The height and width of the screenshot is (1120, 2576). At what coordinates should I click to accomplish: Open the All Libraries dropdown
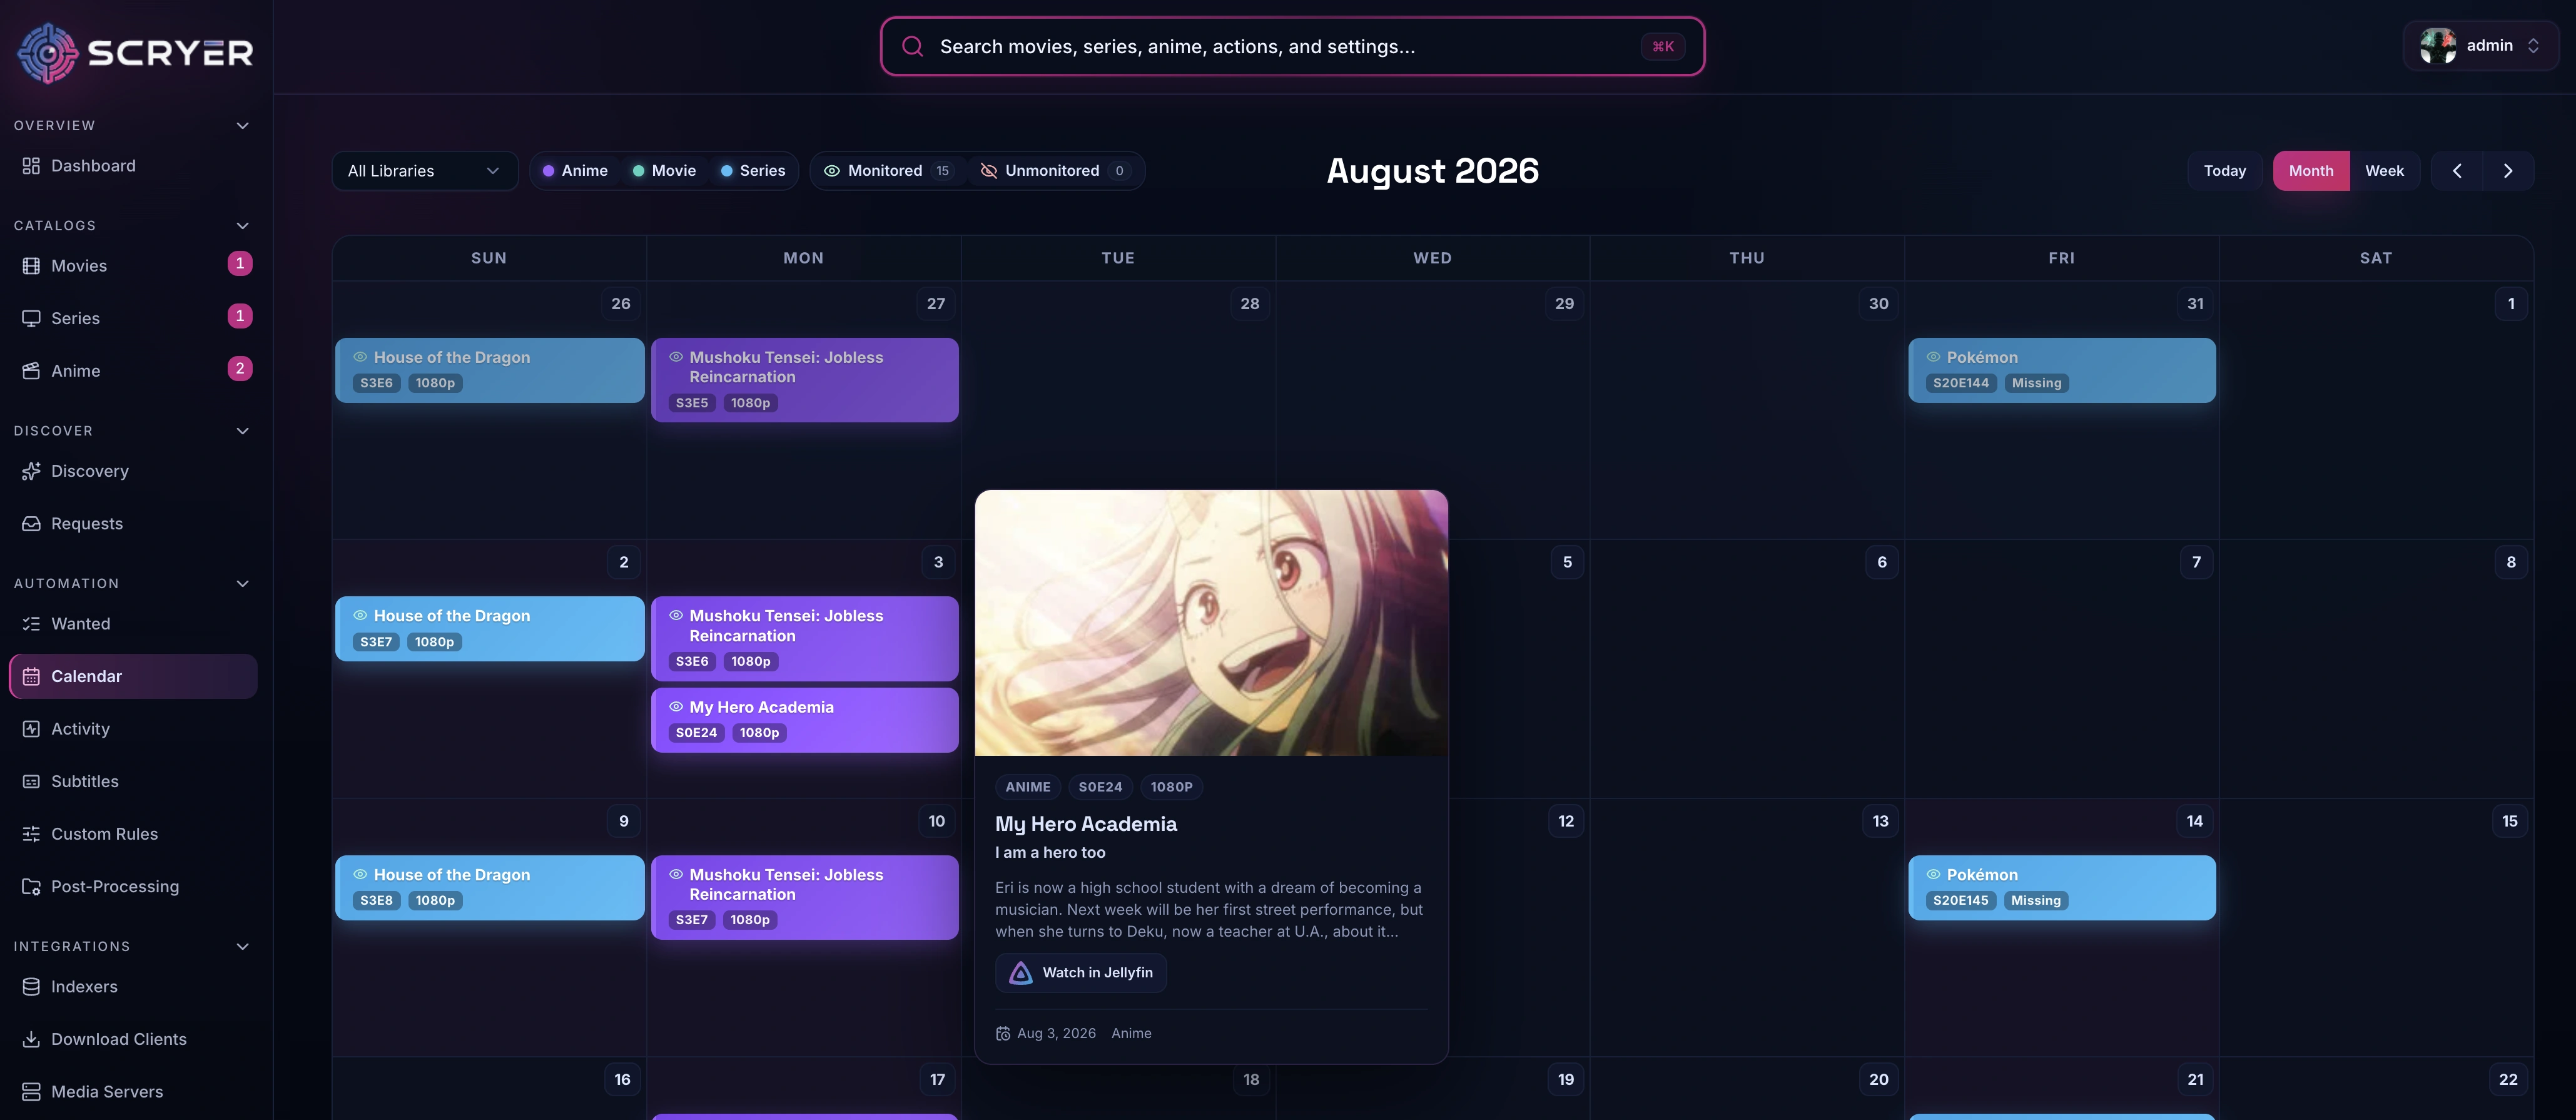pos(424,171)
